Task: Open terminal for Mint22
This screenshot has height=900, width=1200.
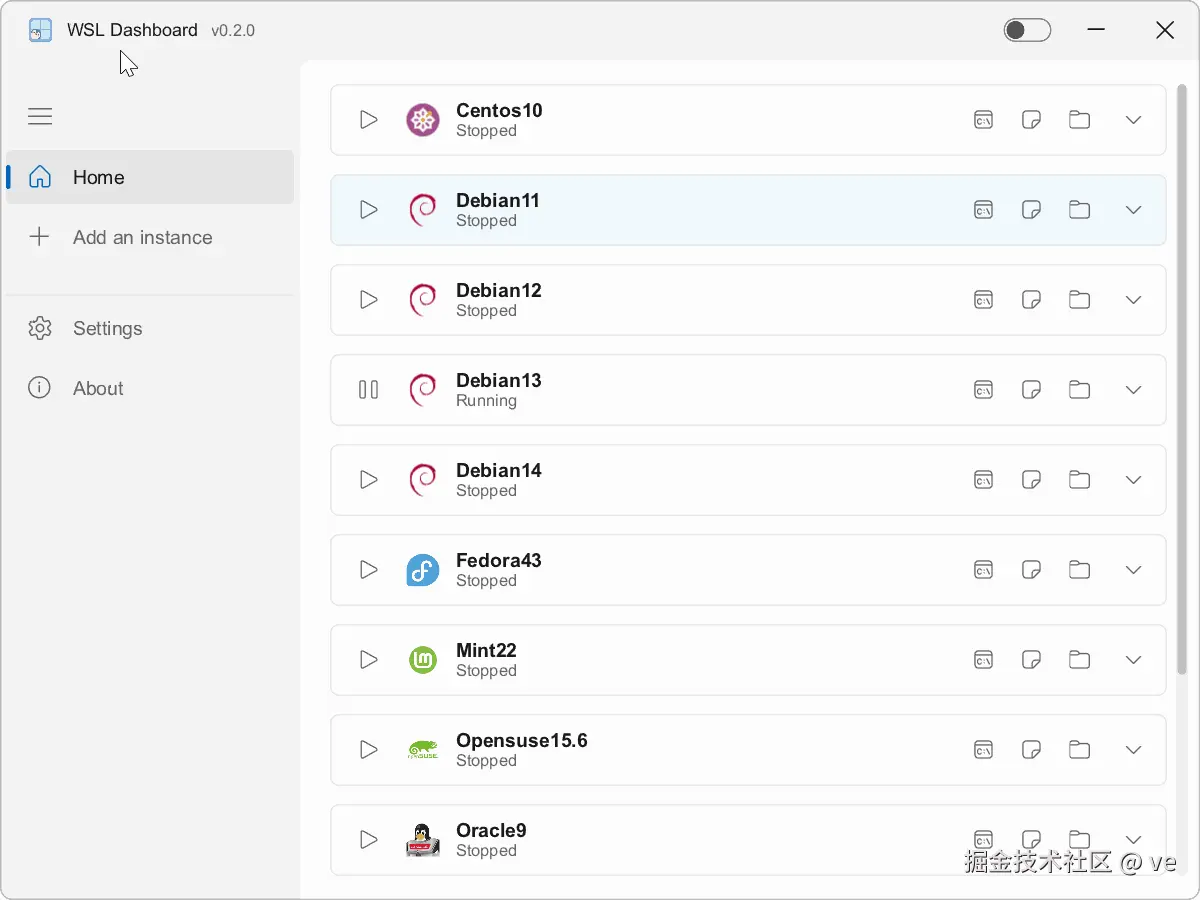Action: (x=984, y=660)
